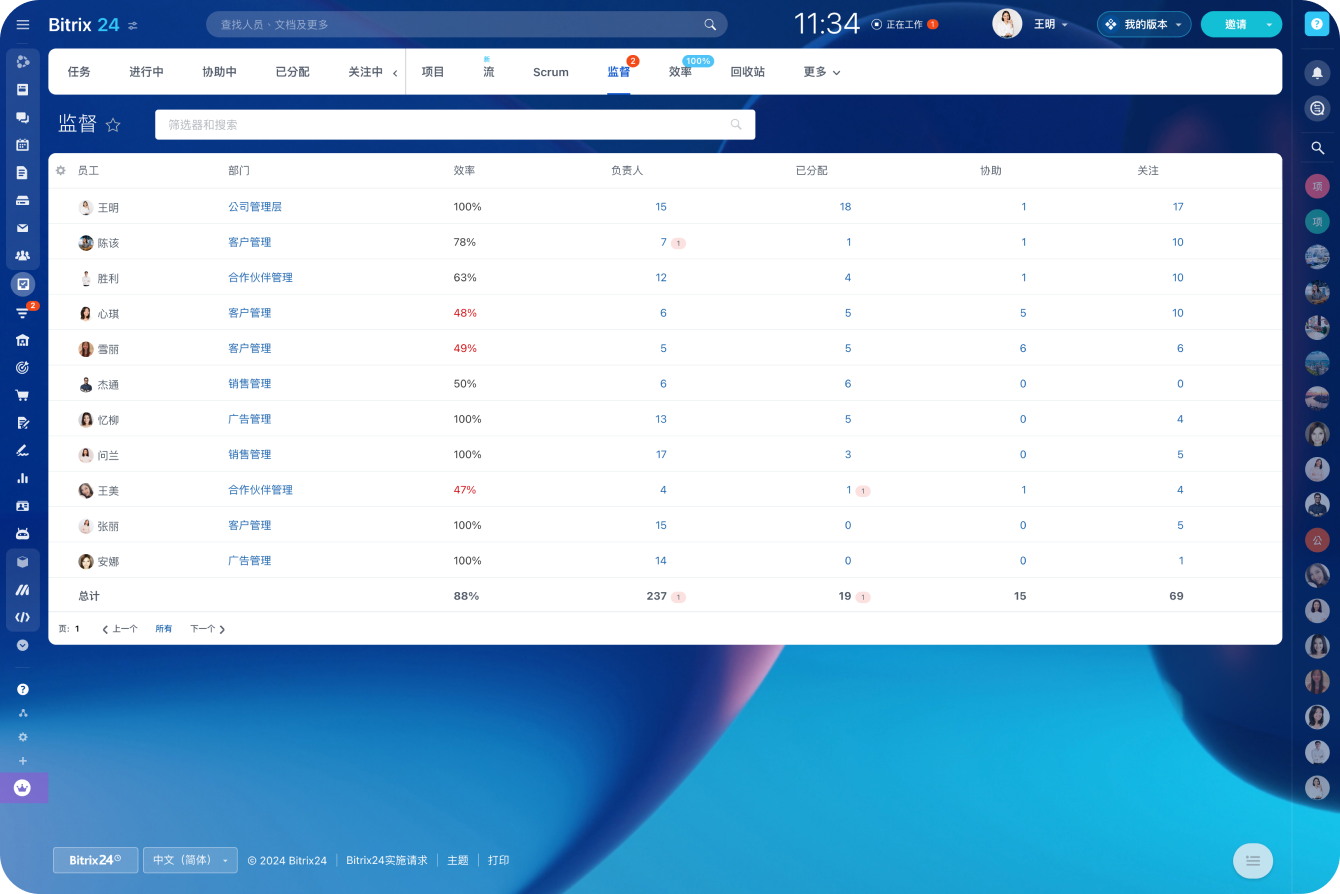Click the 公司管理层 department link
The width and height of the screenshot is (1340, 894).
(255, 207)
